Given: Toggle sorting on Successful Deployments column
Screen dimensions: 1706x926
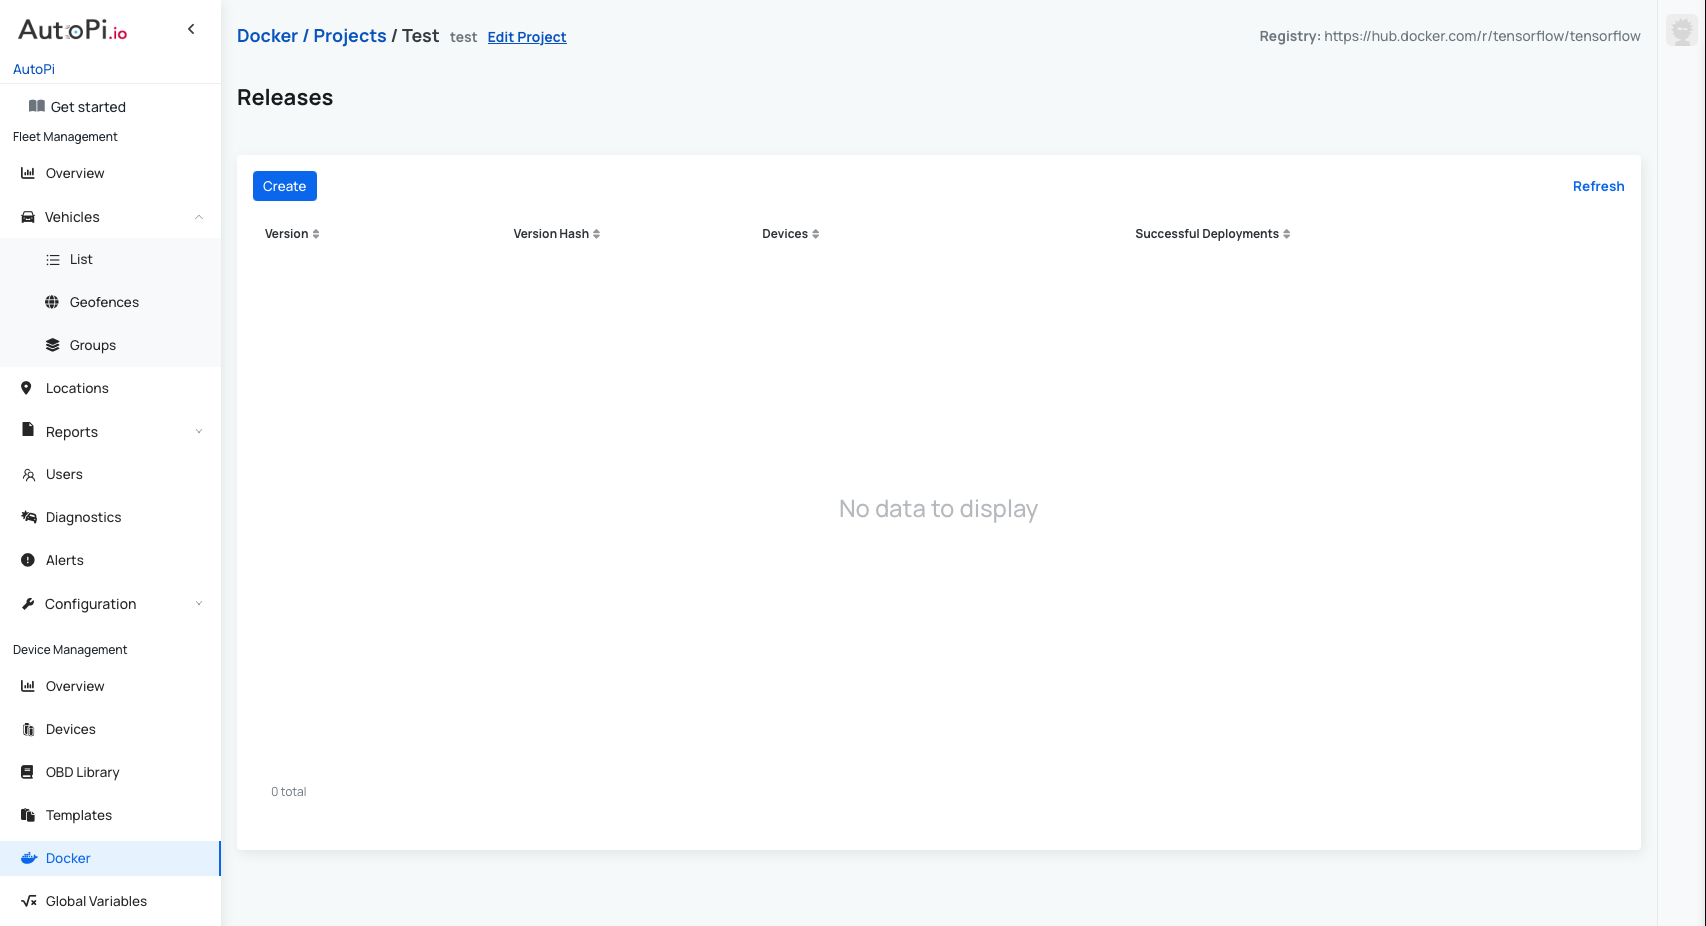Looking at the screenshot, I should pos(1286,233).
